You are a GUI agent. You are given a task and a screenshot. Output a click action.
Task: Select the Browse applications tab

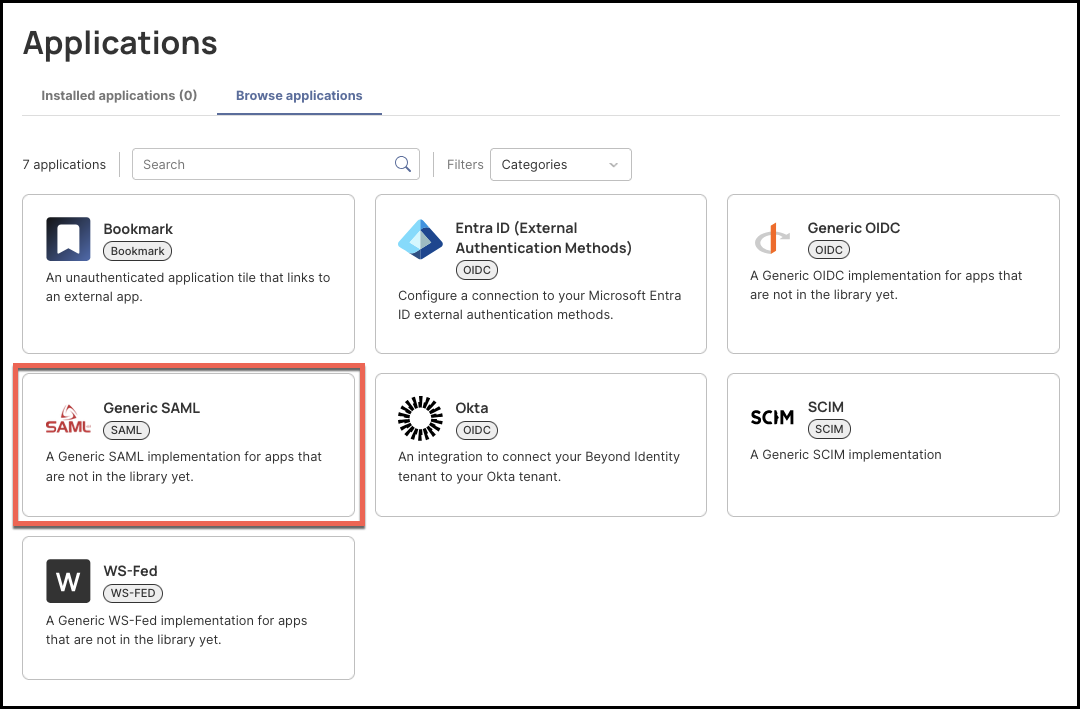[x=299, y=96]
